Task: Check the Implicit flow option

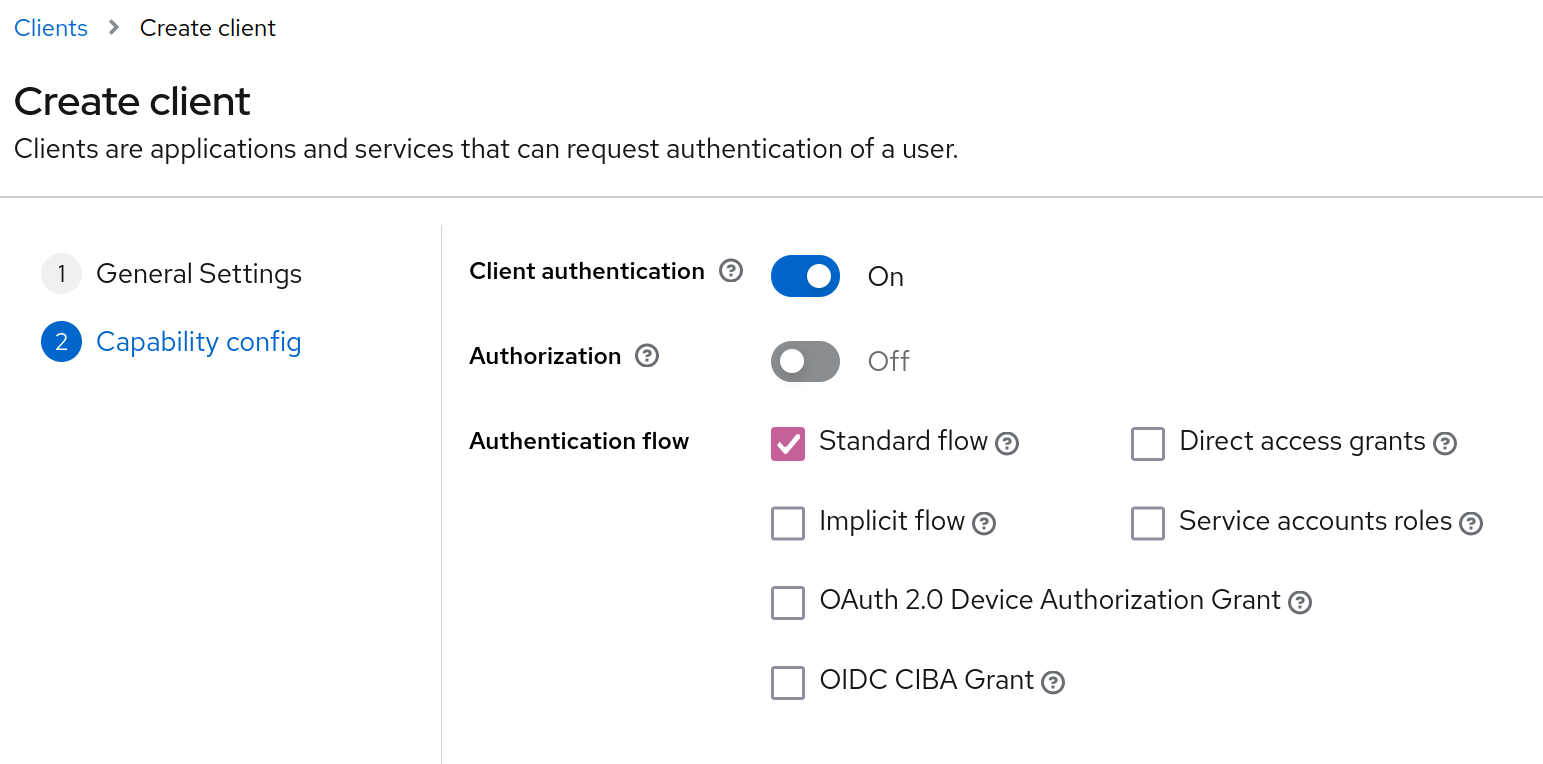Action: 788,523
